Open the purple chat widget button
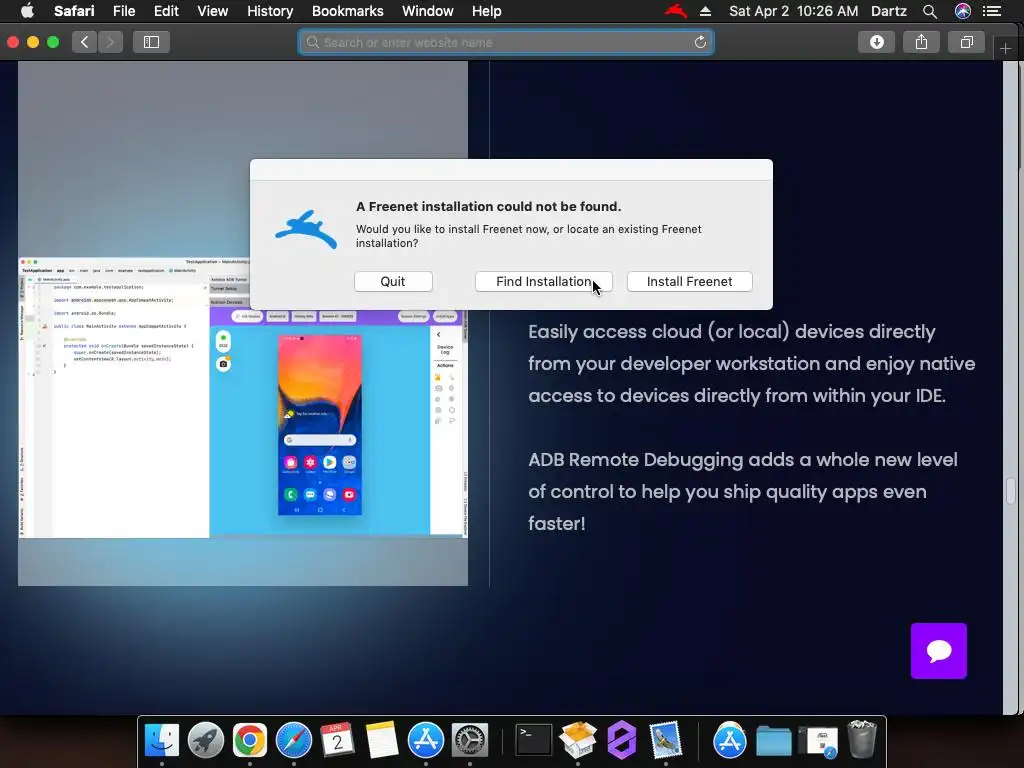This screenshot has height=768, width=1024. (x=938, y=650)
